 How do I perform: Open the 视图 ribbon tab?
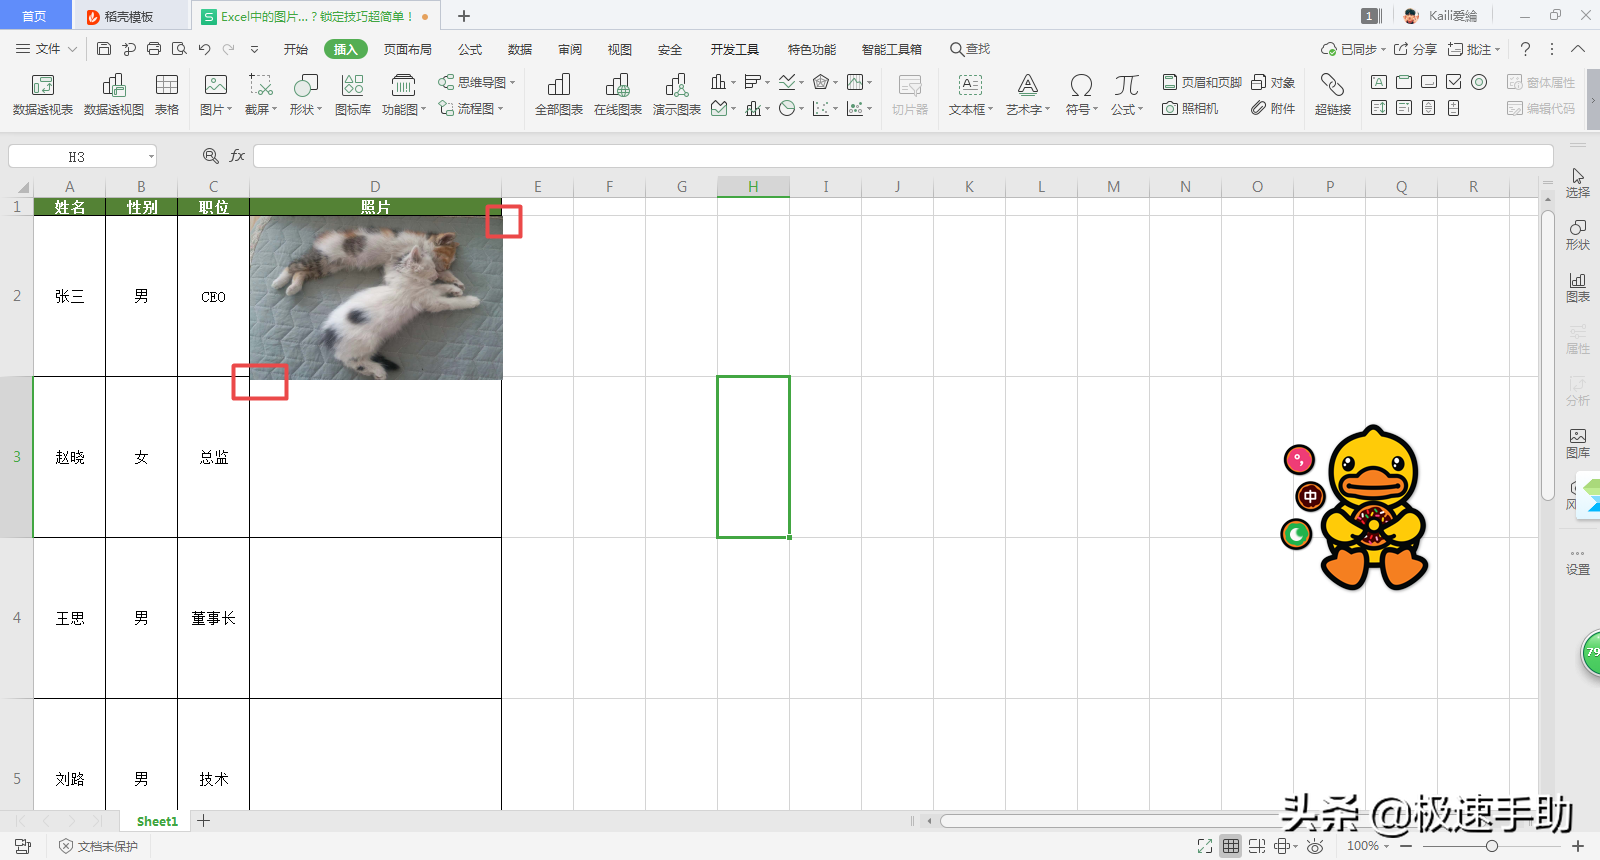pos(620,49)
